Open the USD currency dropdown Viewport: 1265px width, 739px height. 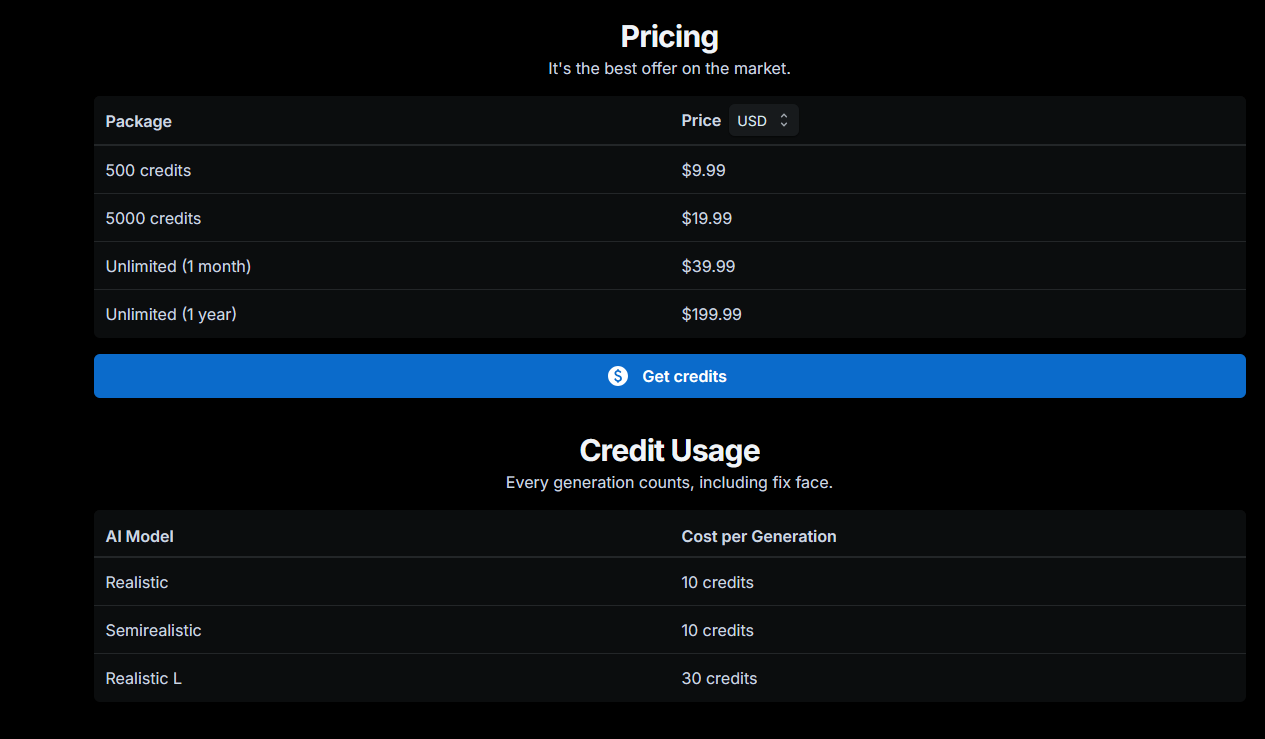(763, 120)
